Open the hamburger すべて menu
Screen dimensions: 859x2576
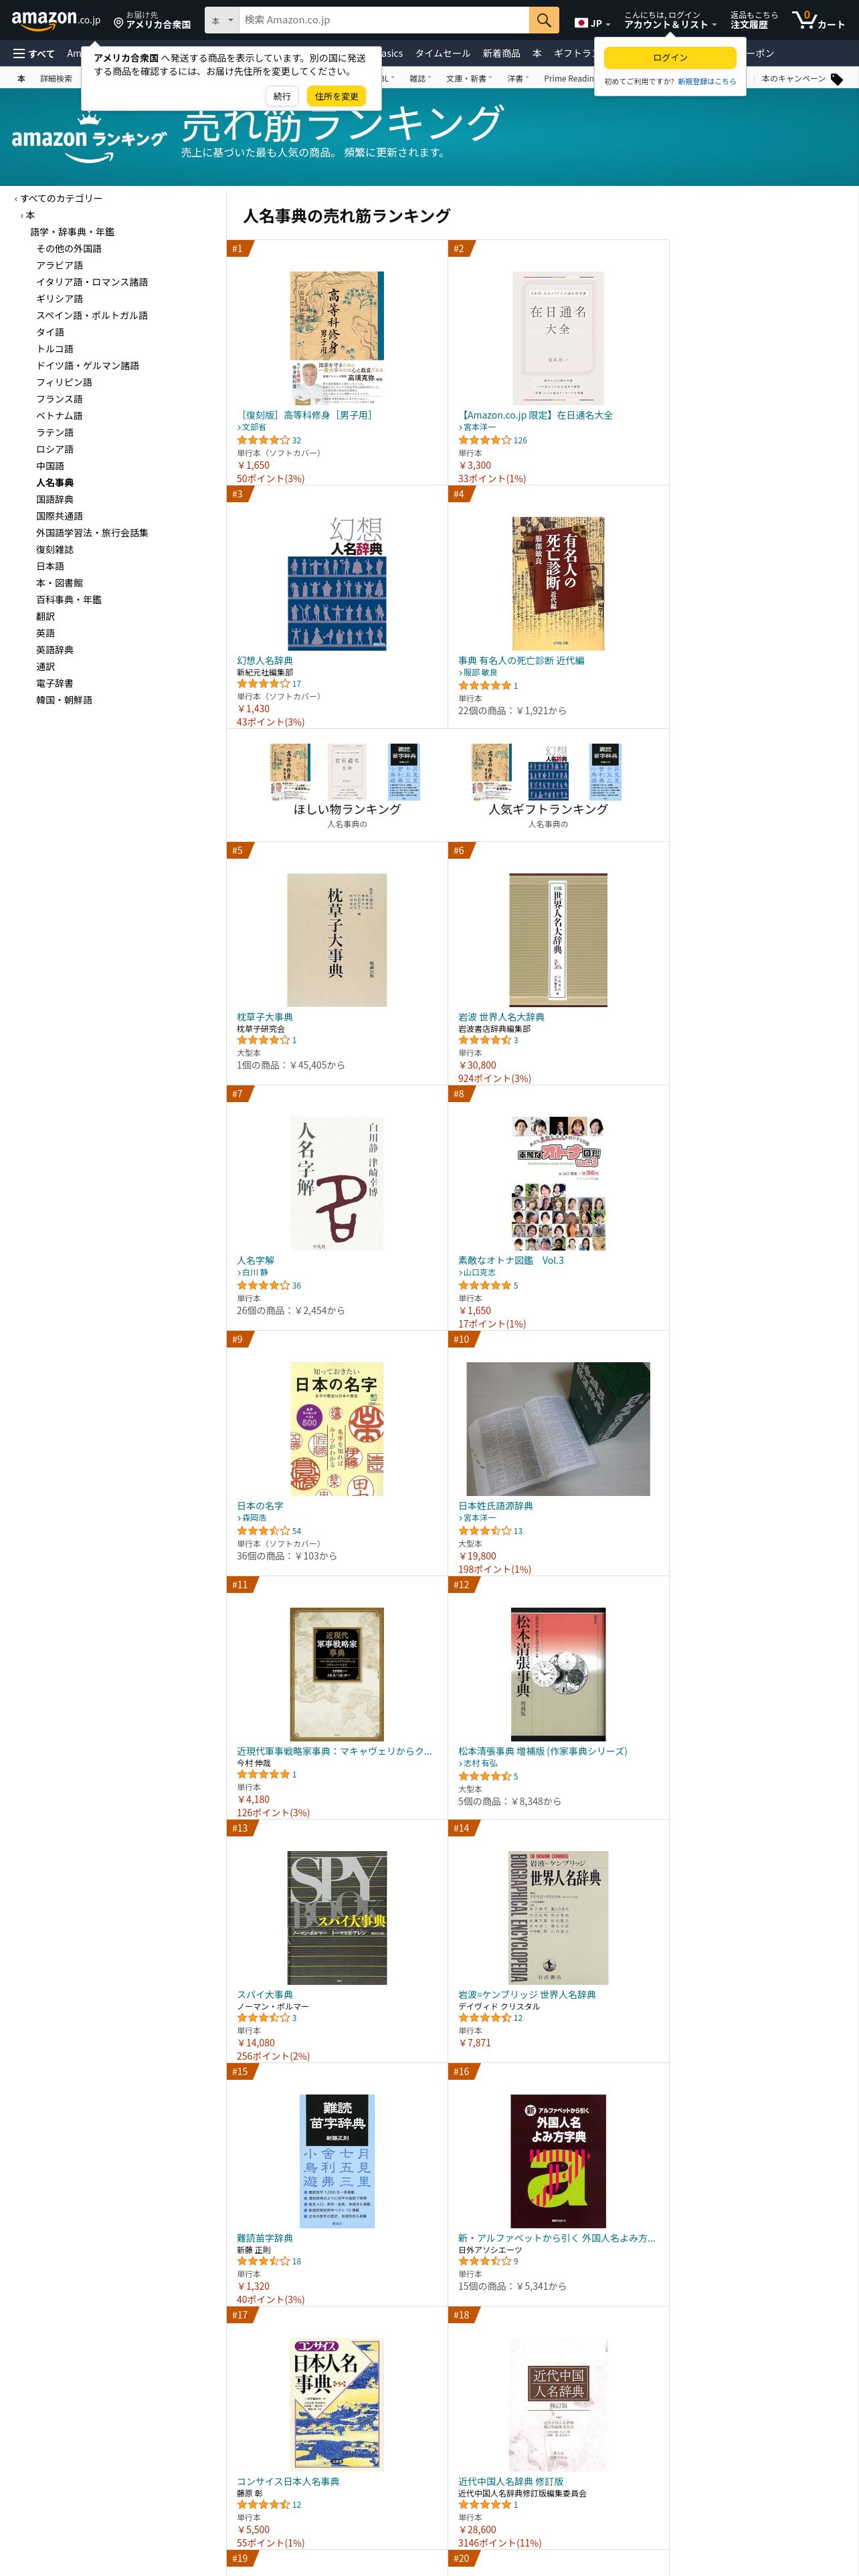[33, 54]
